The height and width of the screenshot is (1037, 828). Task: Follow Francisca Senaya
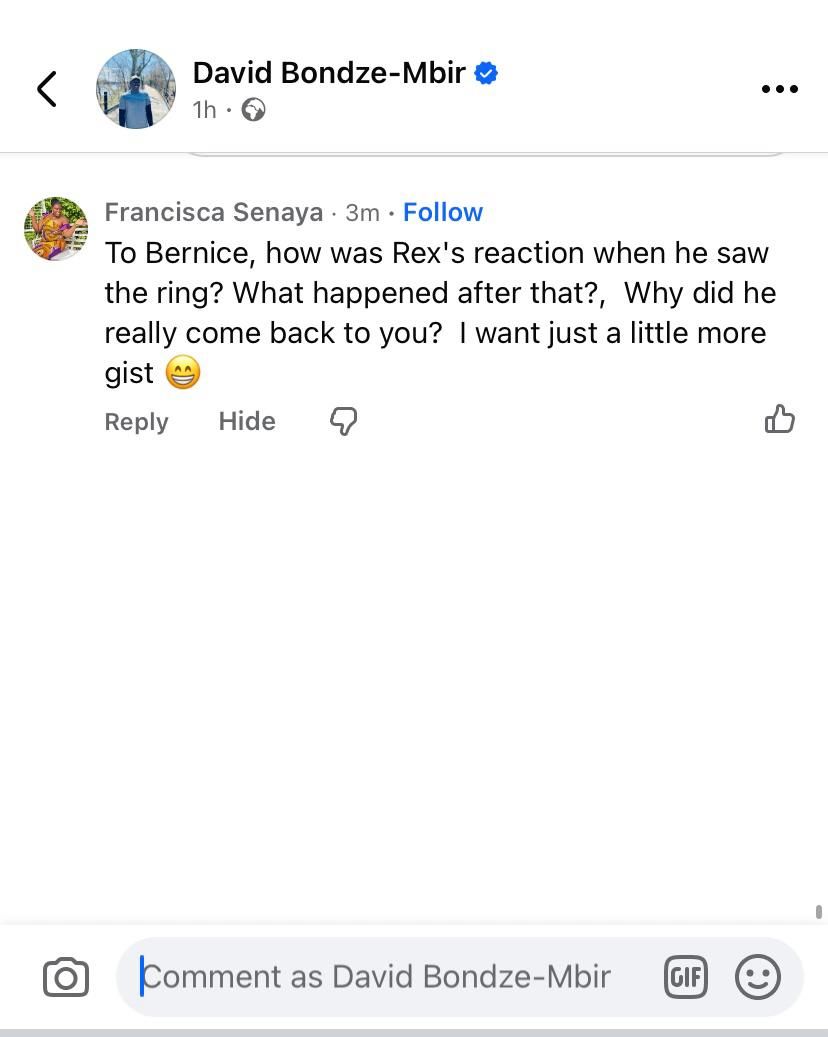[443, 212]
